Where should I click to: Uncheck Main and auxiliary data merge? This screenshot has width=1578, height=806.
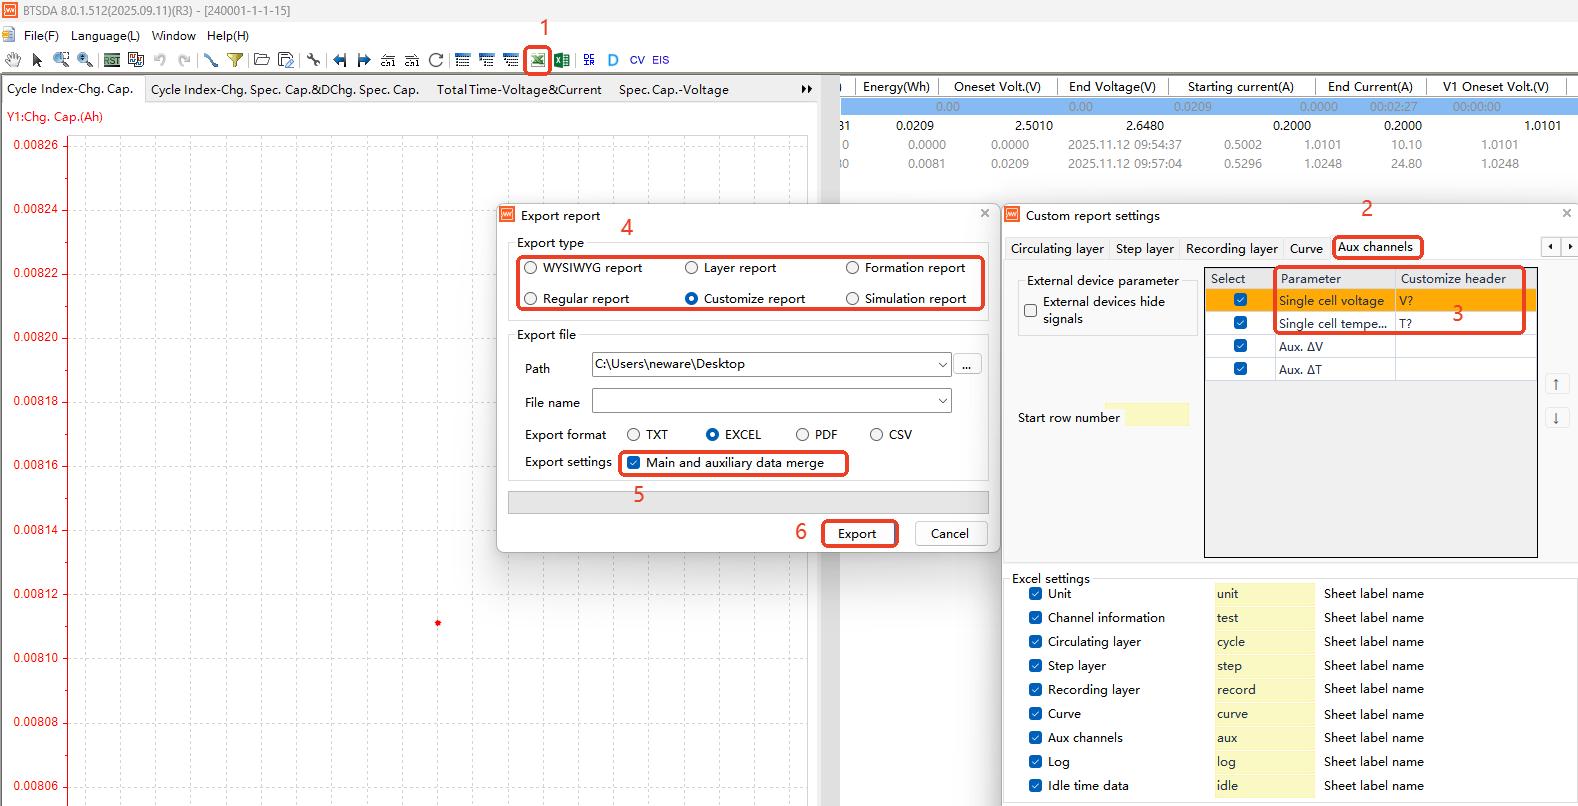click(x=634, y=463)
